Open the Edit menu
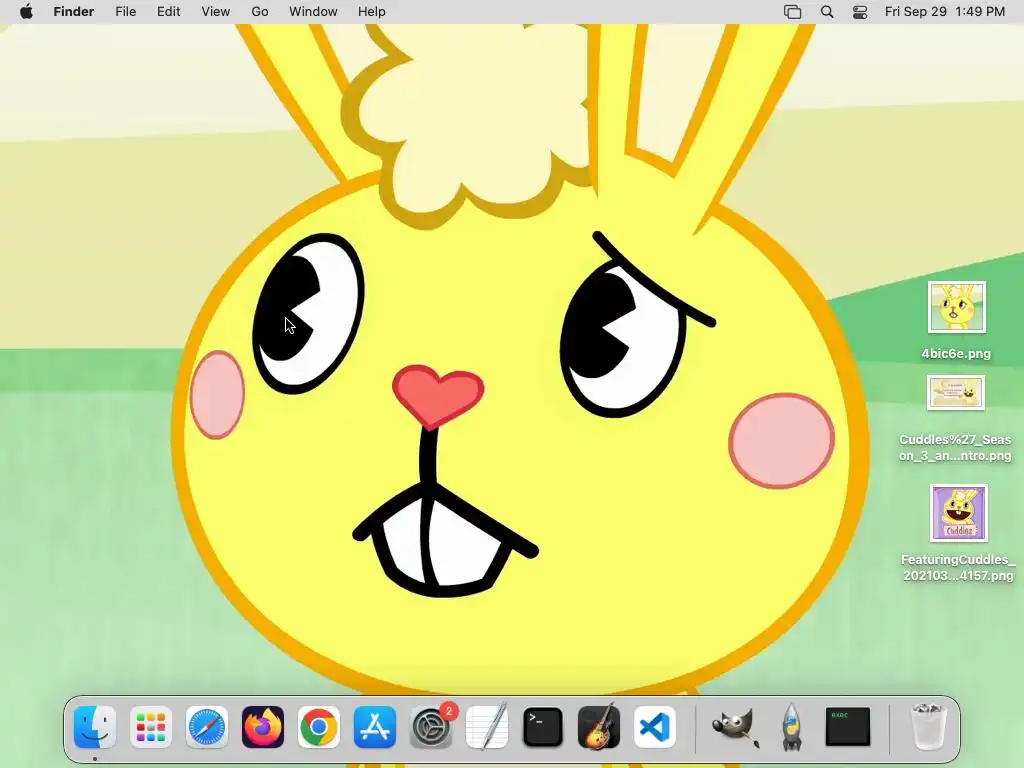 (168, 12)
